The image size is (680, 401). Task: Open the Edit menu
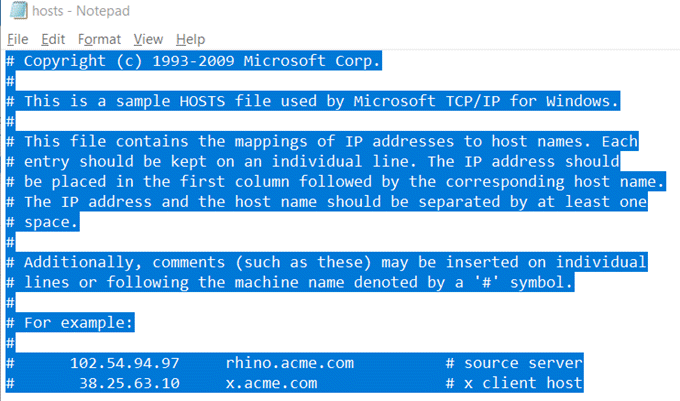tap(53, 39)
